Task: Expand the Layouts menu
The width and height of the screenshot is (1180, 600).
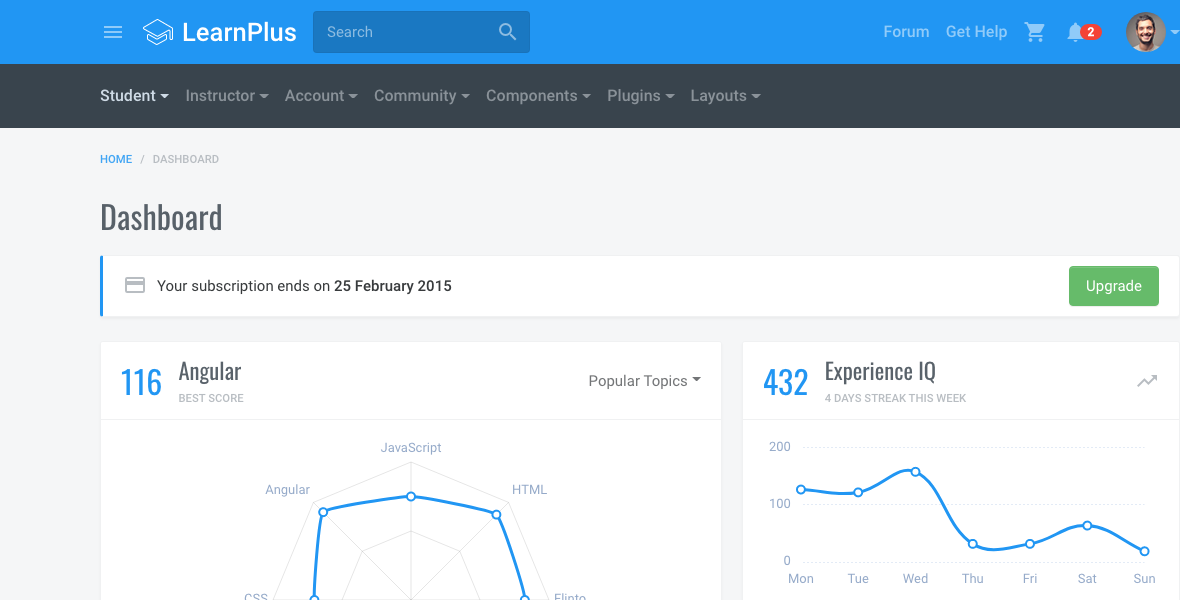Action: [x=725, y=96]
